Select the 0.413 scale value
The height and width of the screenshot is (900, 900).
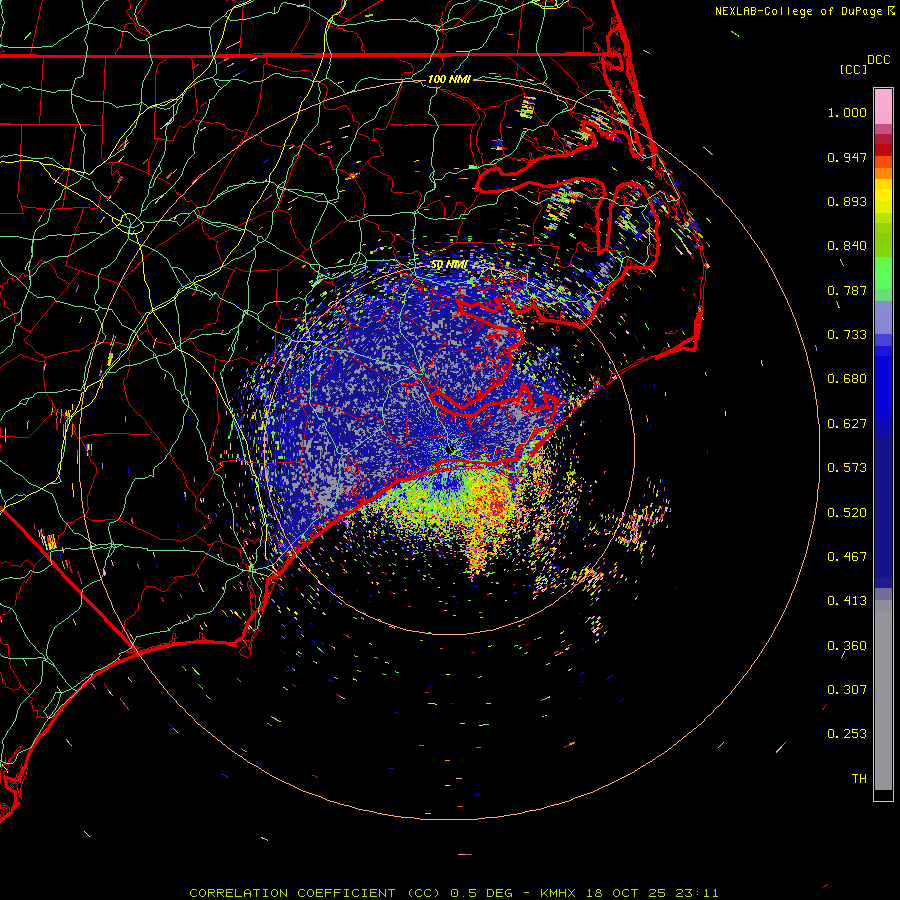[x=847, y=601]
